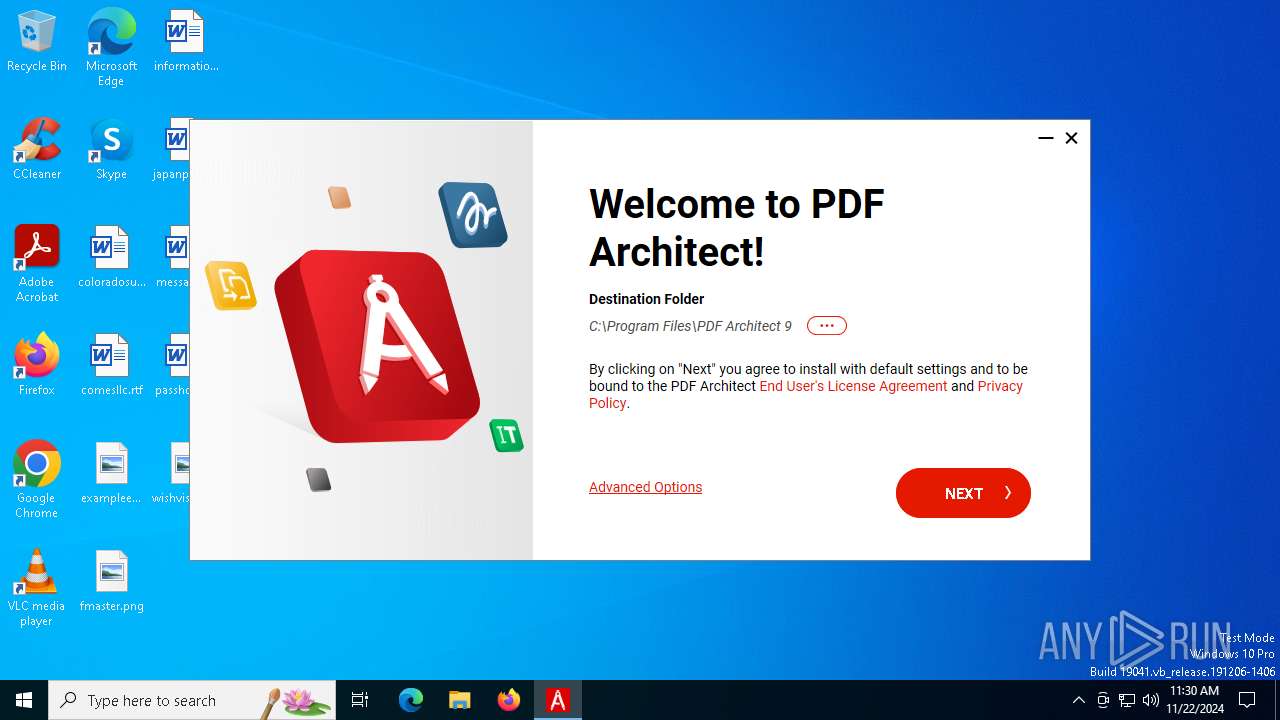Minimize the PDF Architect installer window
1280x720 pixels.
[x=1046, y=138]
